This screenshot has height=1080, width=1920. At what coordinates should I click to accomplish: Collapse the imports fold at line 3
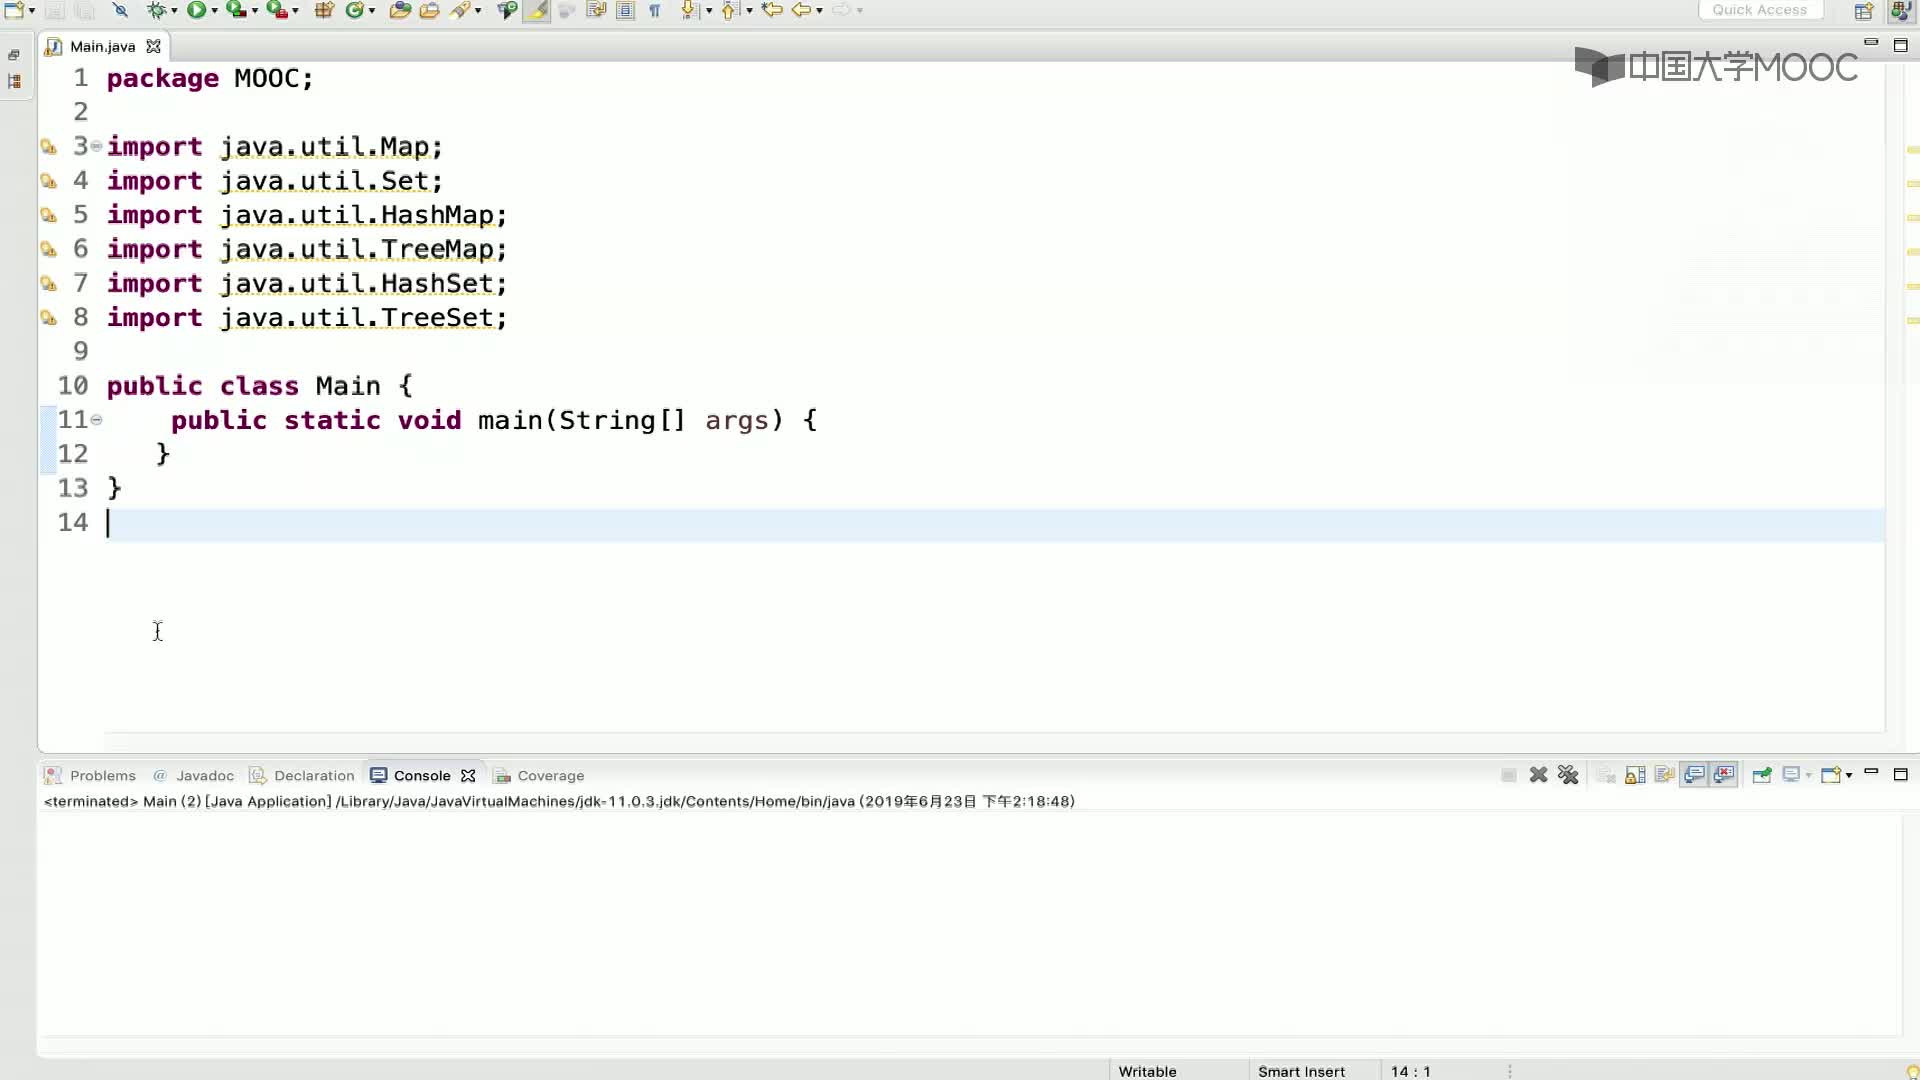pyautogui.click(x=96, y=146)
